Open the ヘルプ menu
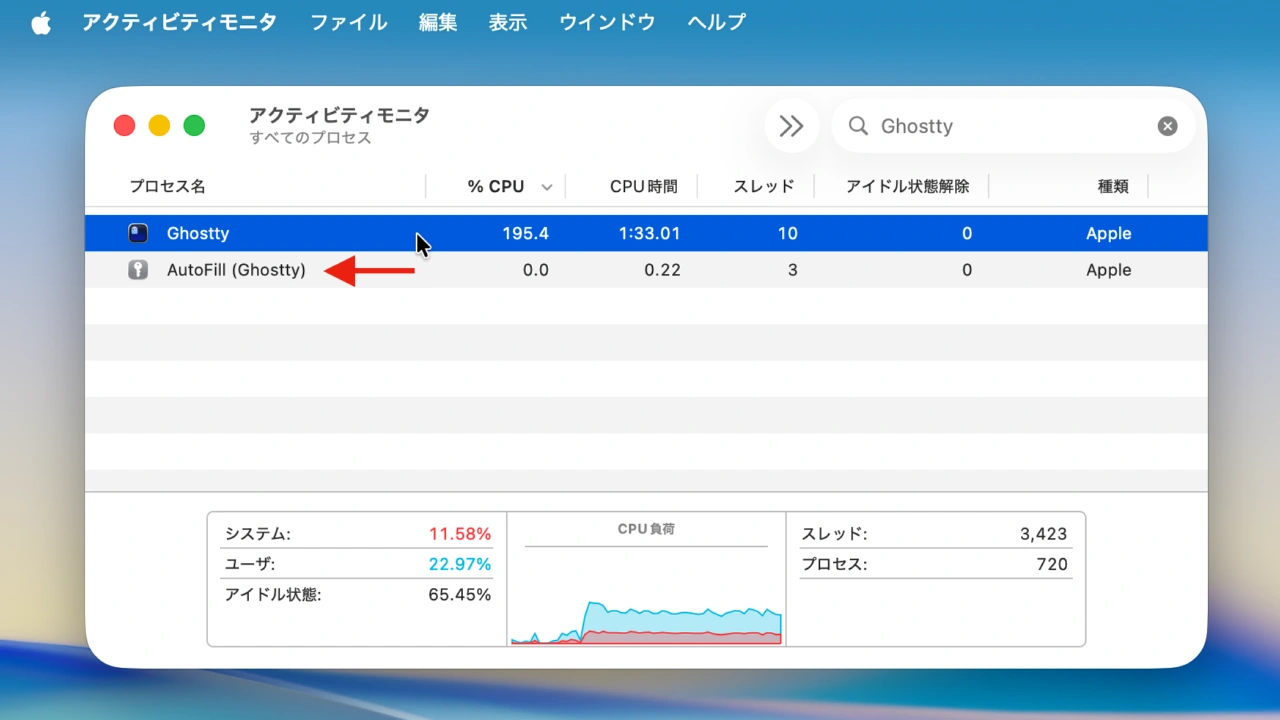Viewport: 1280px width, 720px height. [x=716, y=22]
